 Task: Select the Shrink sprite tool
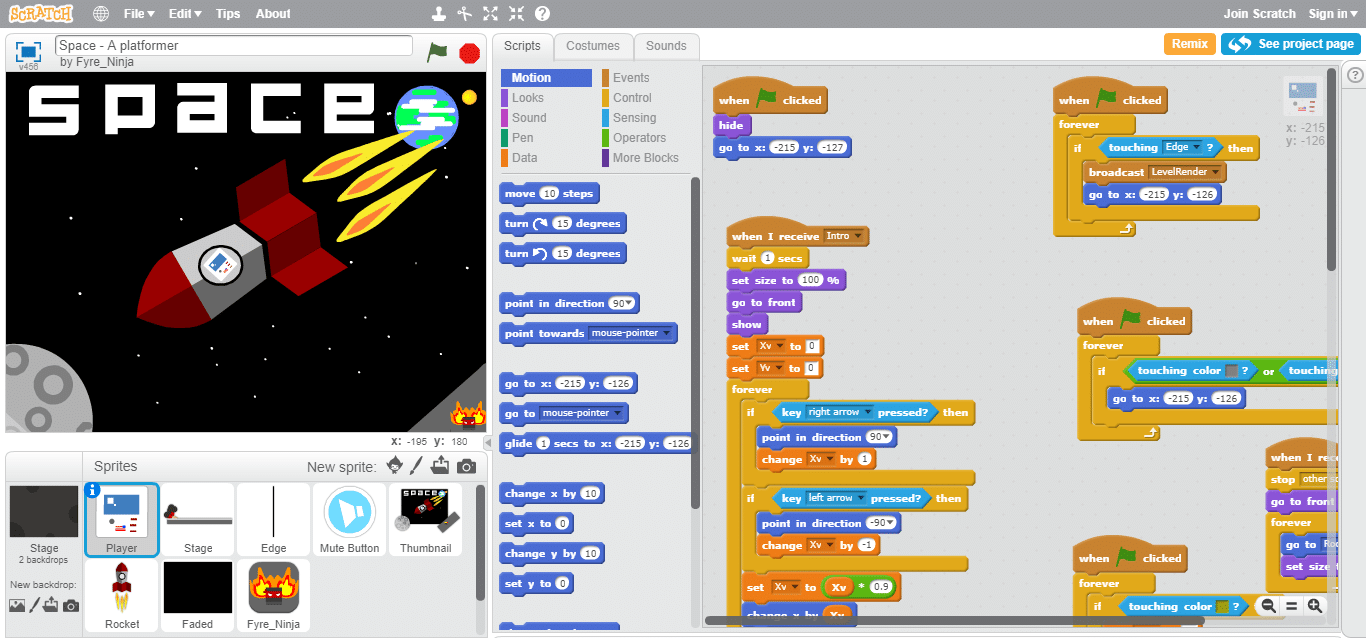coord(516,14)
